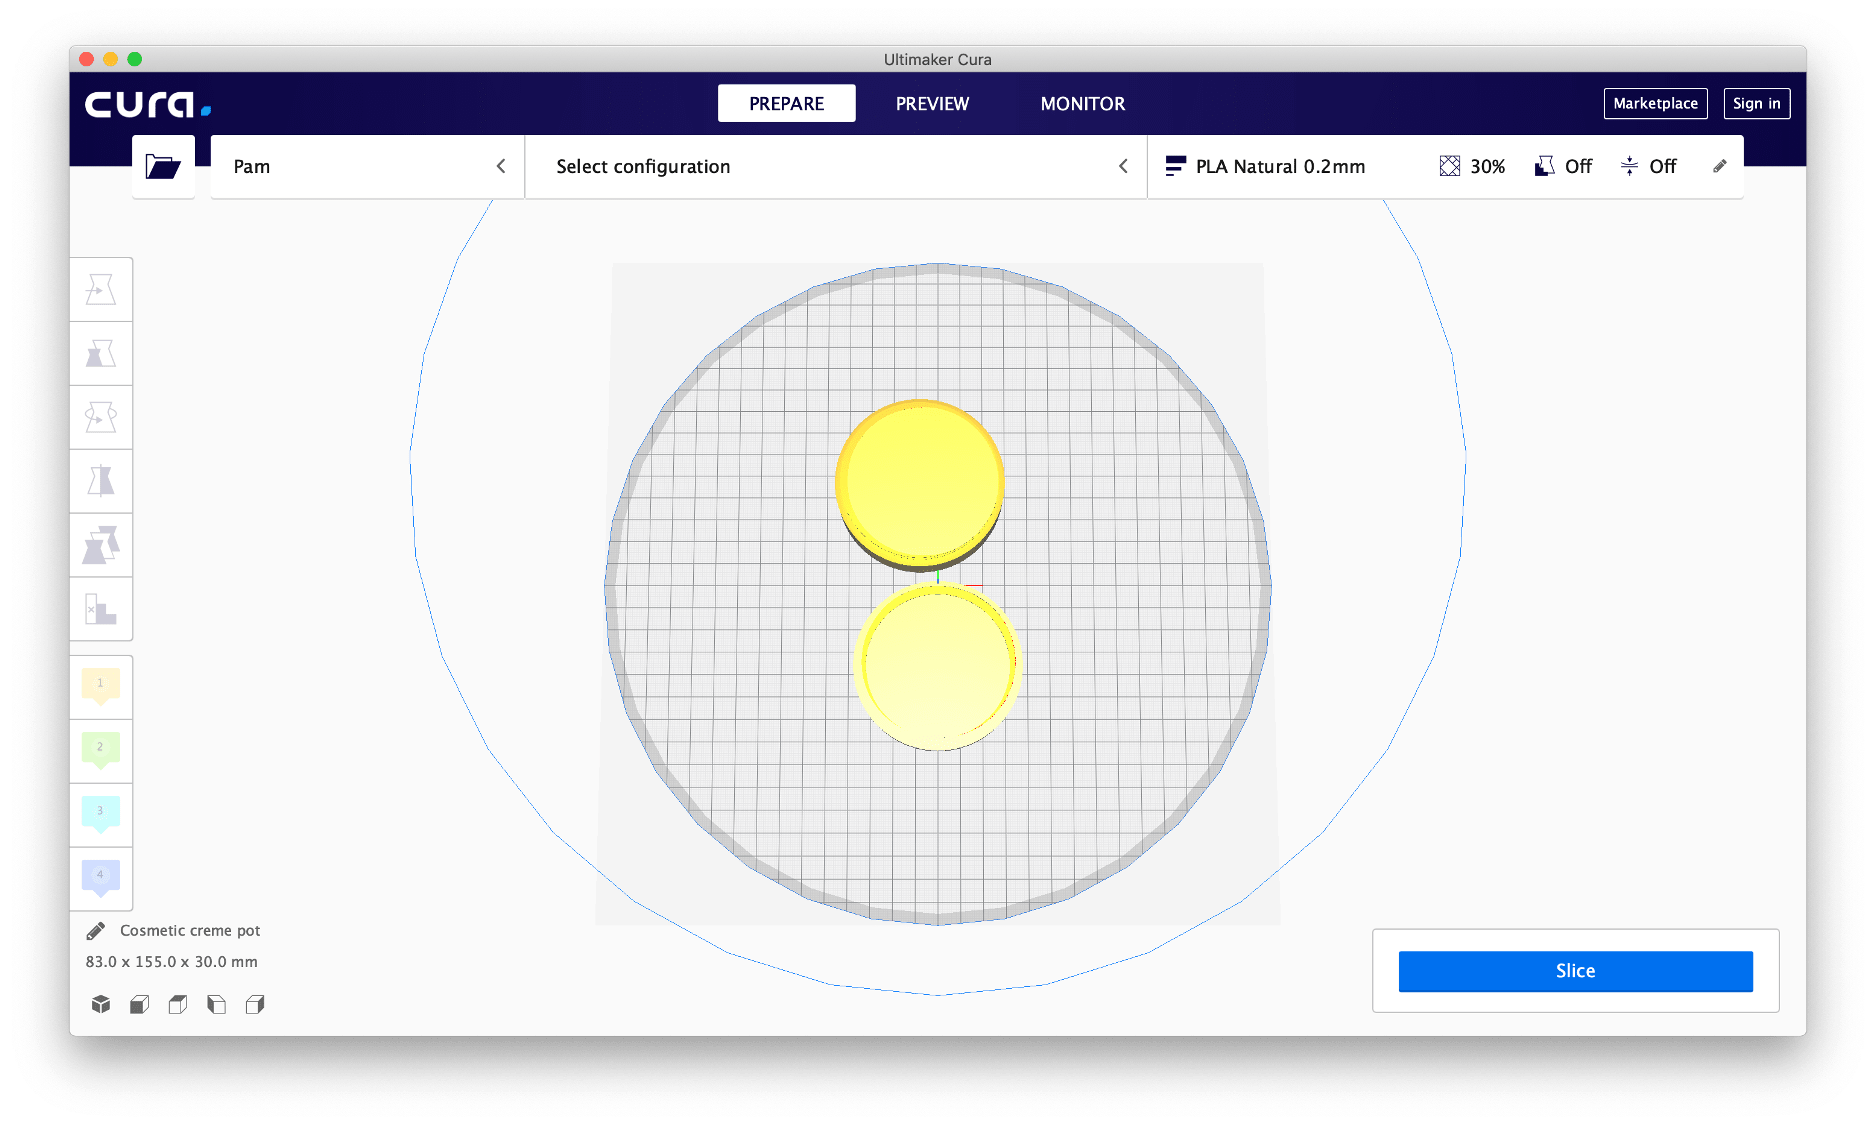Switch to the PREVIEW tab
Screen dimensions: 1874x1125
coord(932,104)
